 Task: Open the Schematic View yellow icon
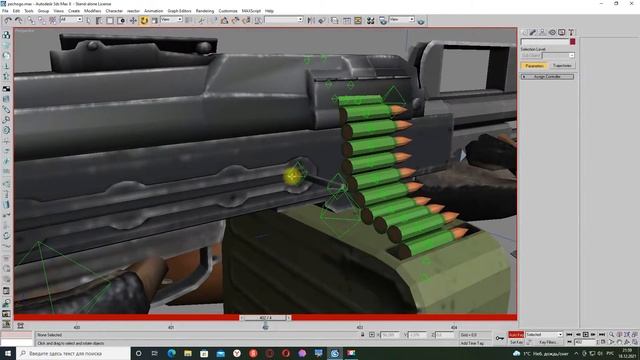(x=358, y=20)
